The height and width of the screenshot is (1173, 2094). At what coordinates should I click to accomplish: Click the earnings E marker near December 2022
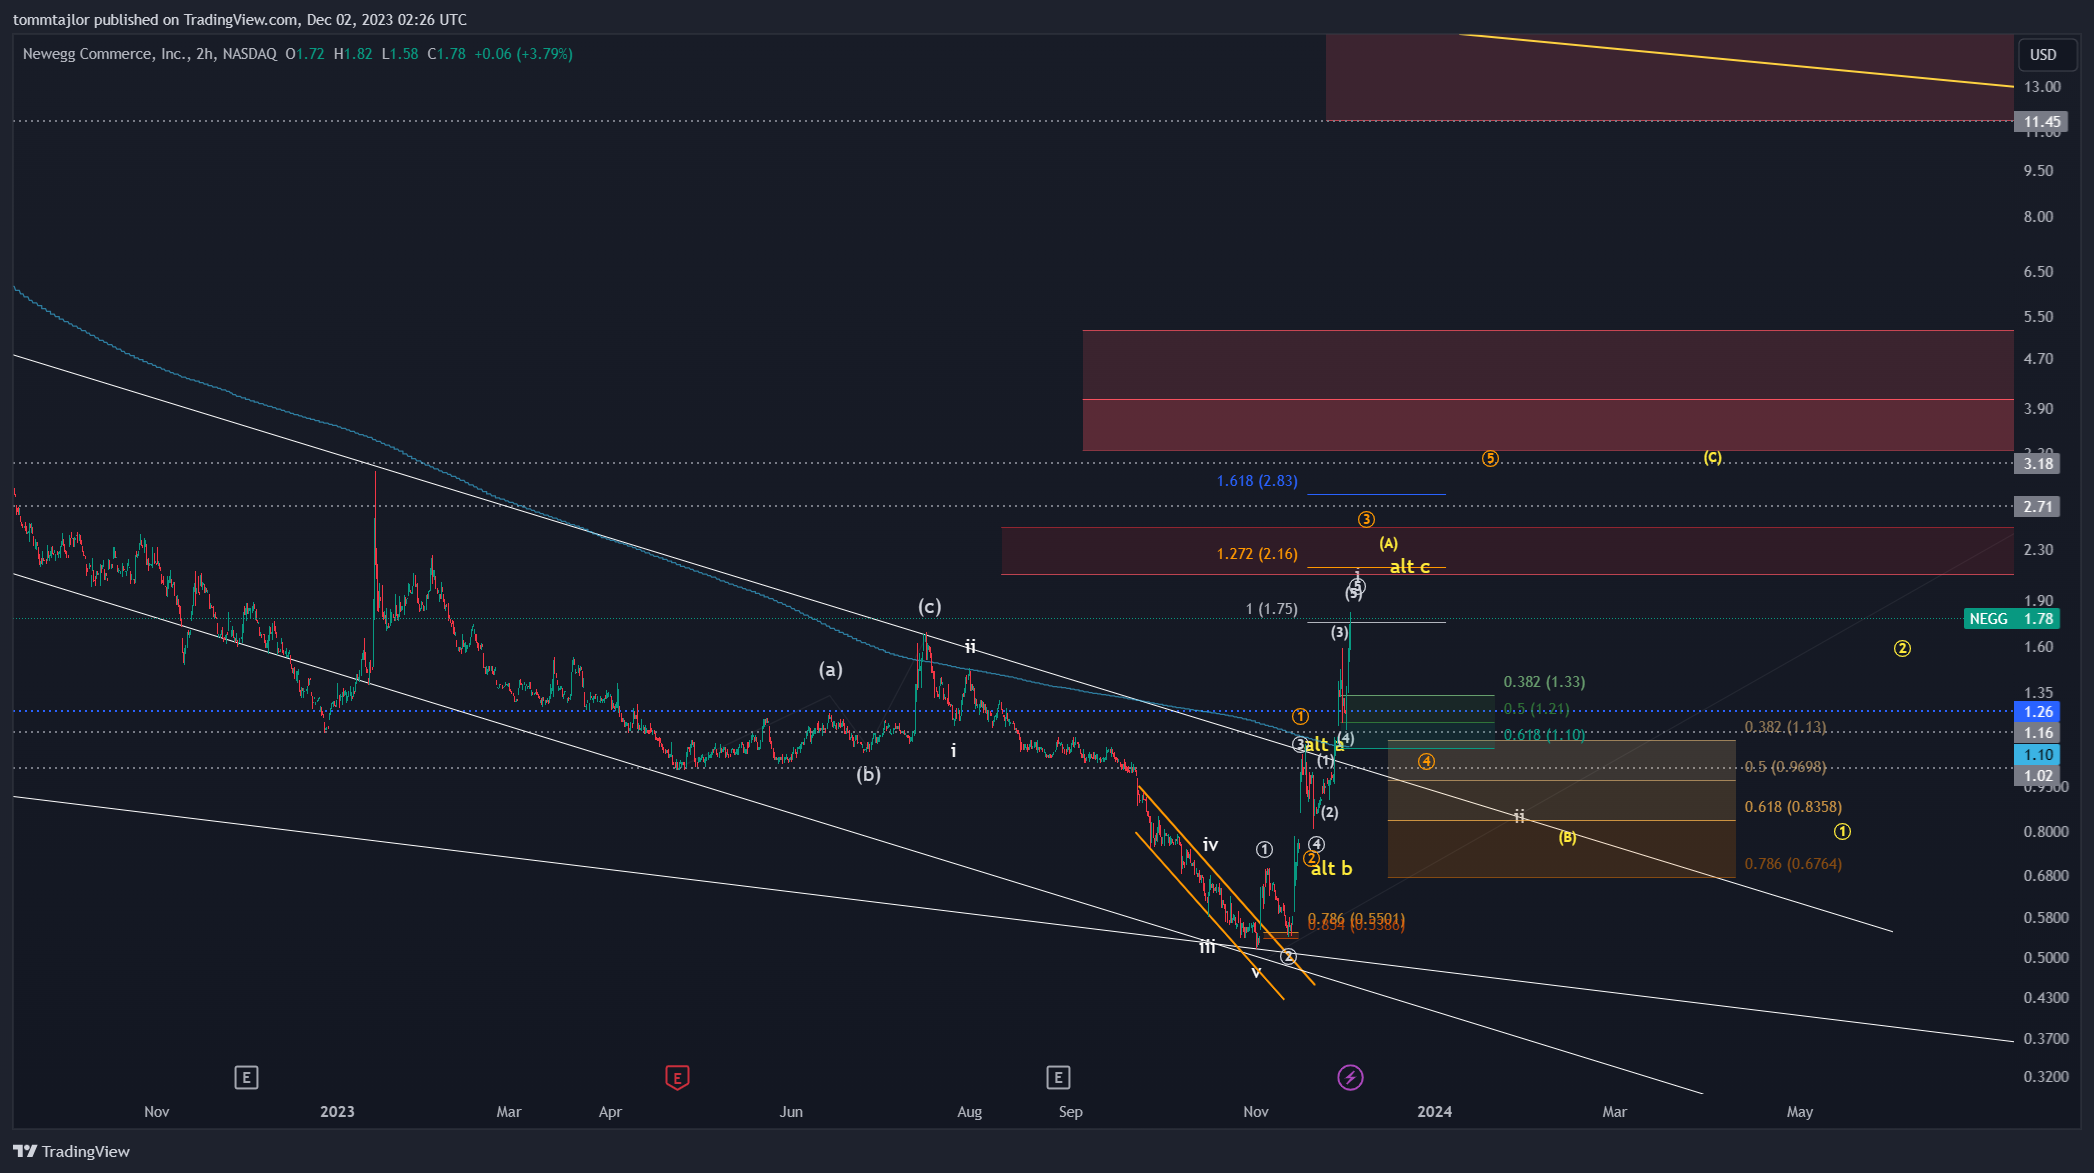[246, 1077]
